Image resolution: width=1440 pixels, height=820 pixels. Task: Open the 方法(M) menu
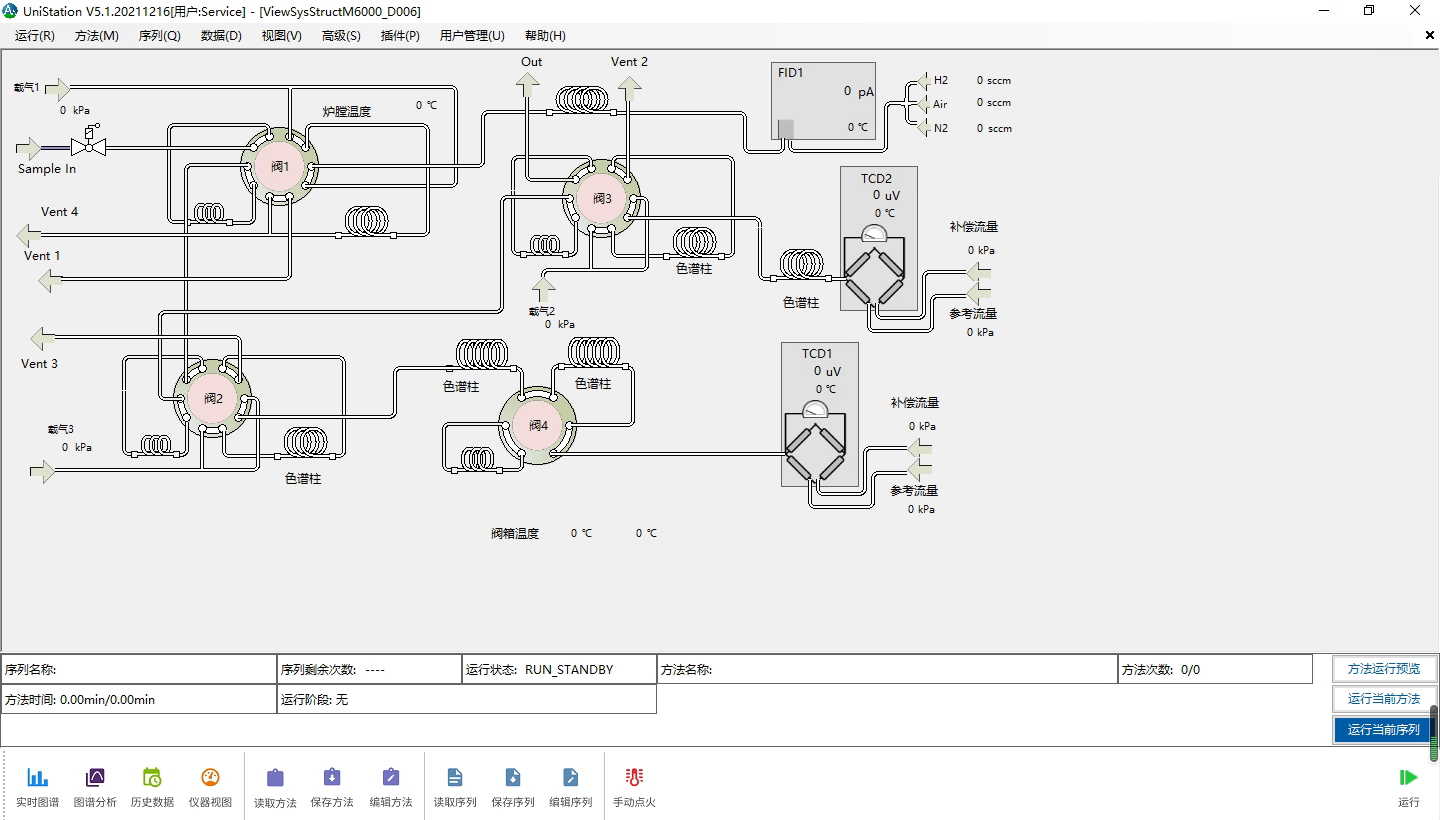coord(97,35)
